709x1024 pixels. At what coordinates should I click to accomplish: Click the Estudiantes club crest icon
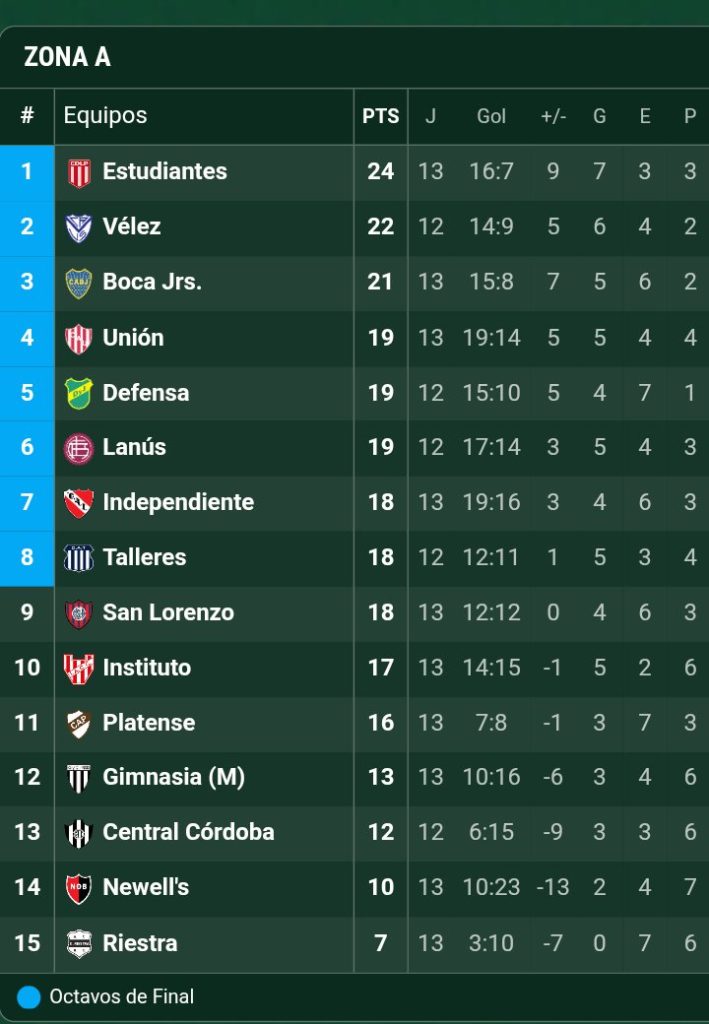(78, 172)
